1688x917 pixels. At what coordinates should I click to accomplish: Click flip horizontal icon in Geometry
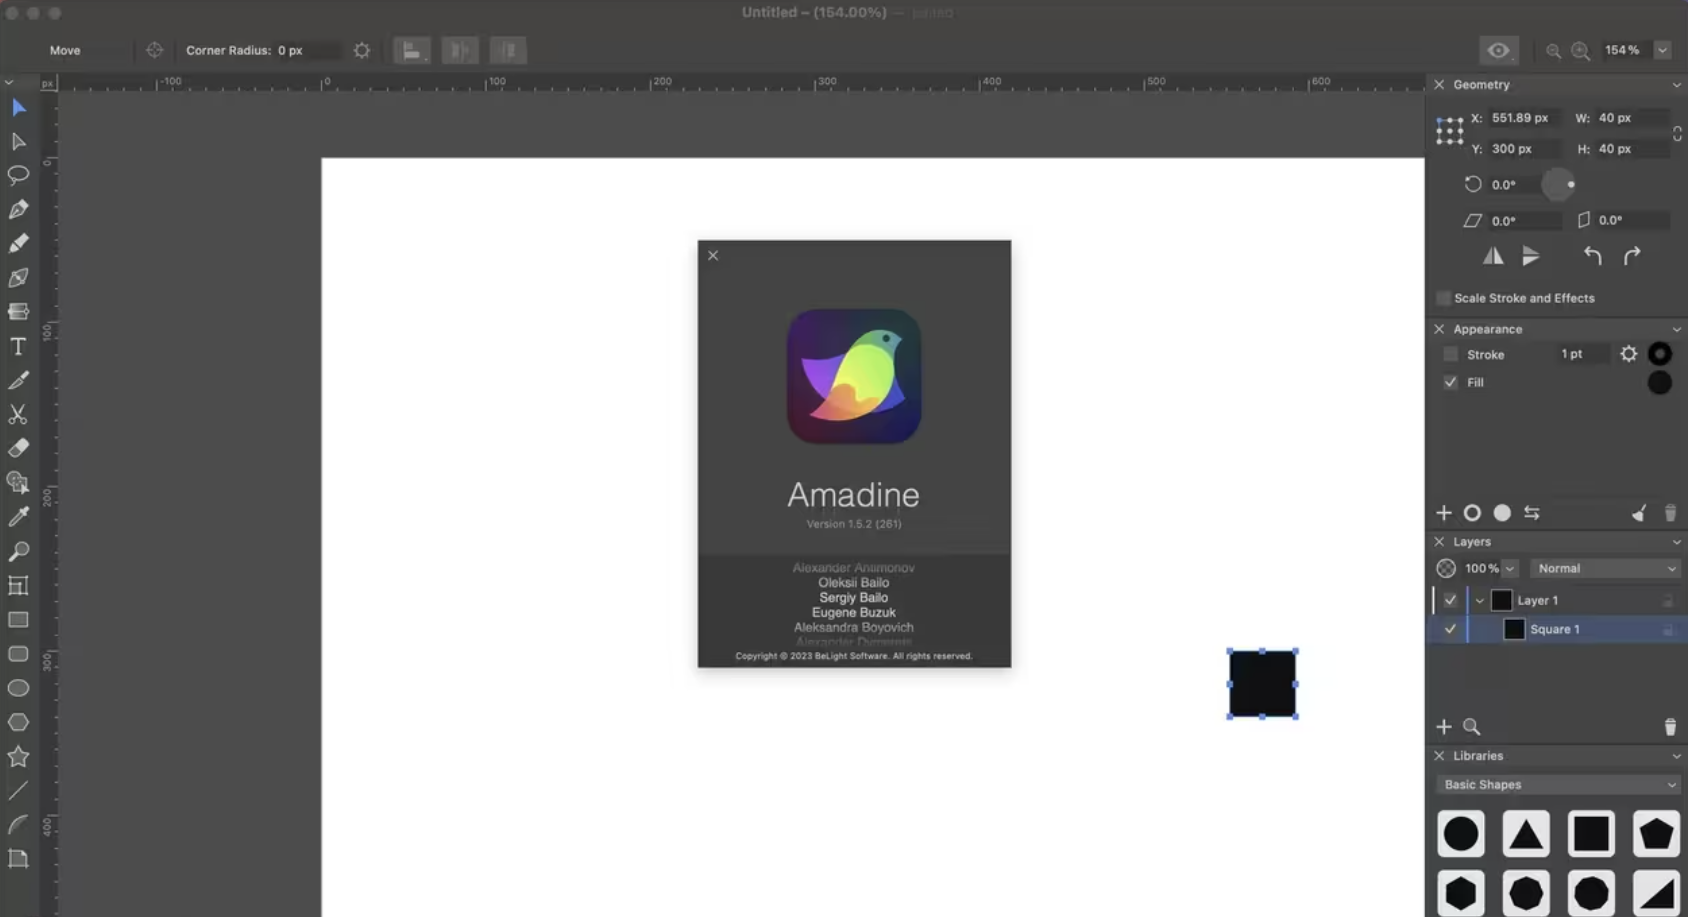(x=1493, y=256)
